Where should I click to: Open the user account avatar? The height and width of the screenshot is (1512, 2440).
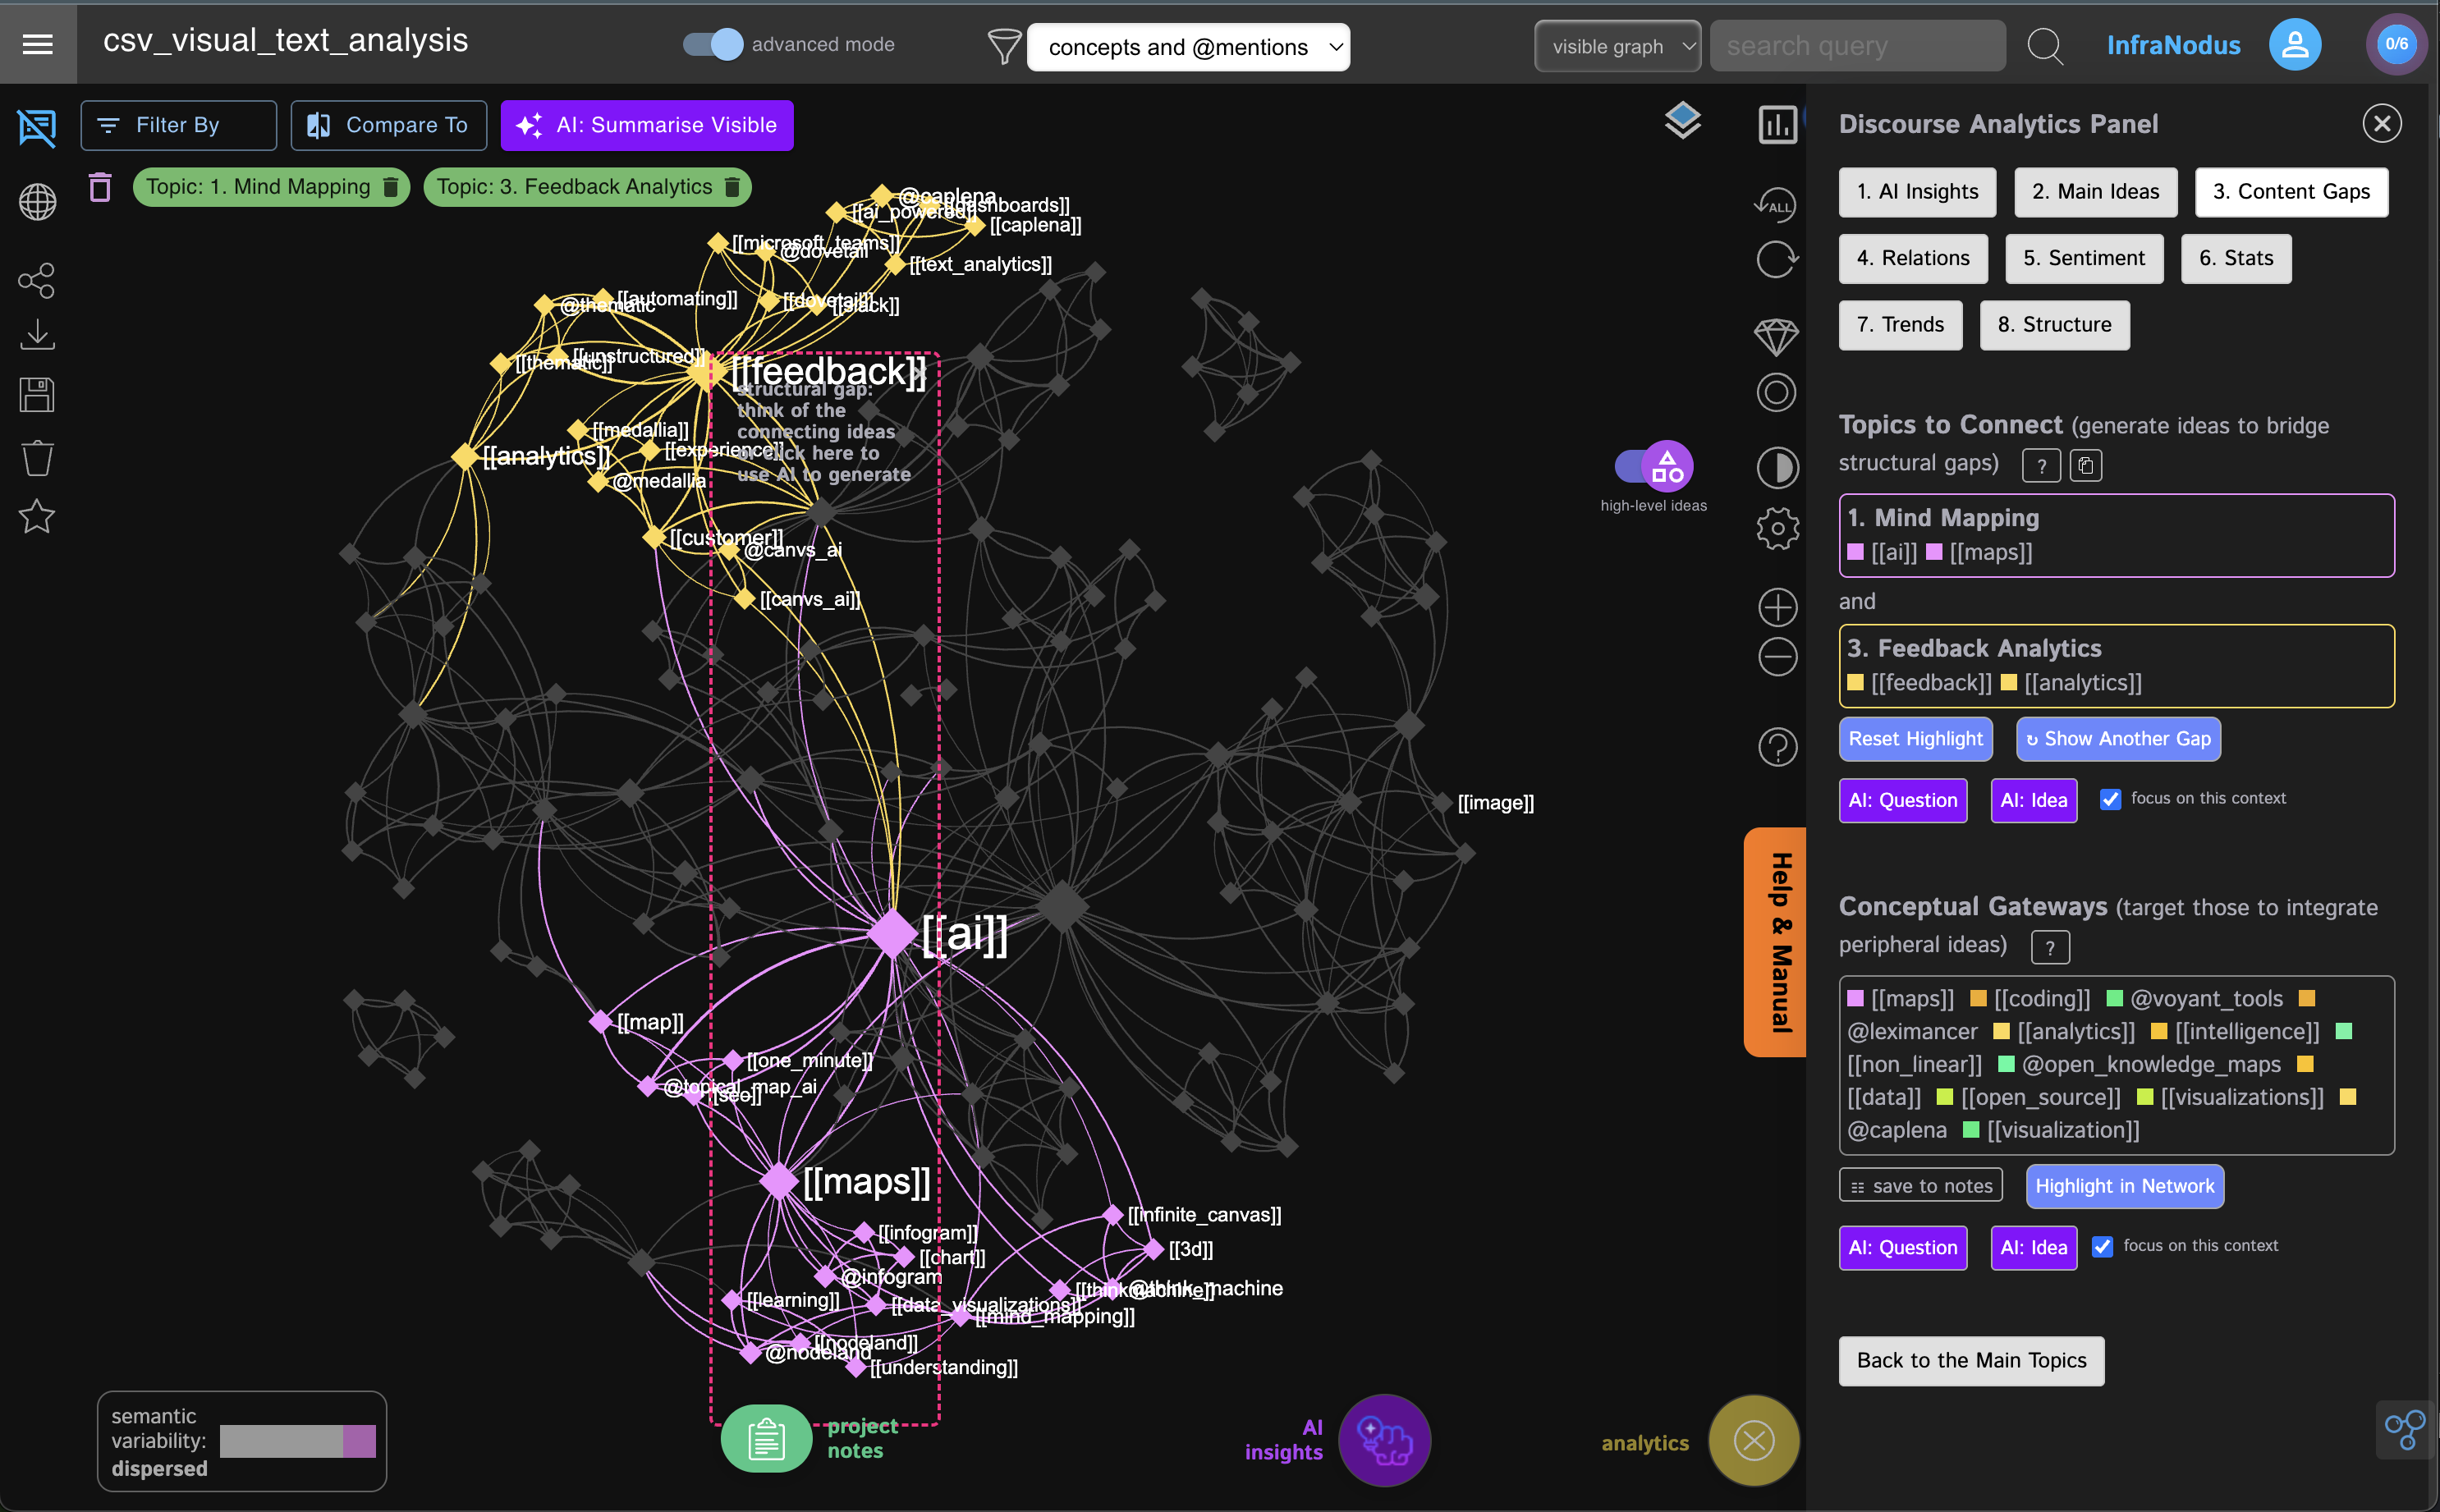pos(2295,44)
